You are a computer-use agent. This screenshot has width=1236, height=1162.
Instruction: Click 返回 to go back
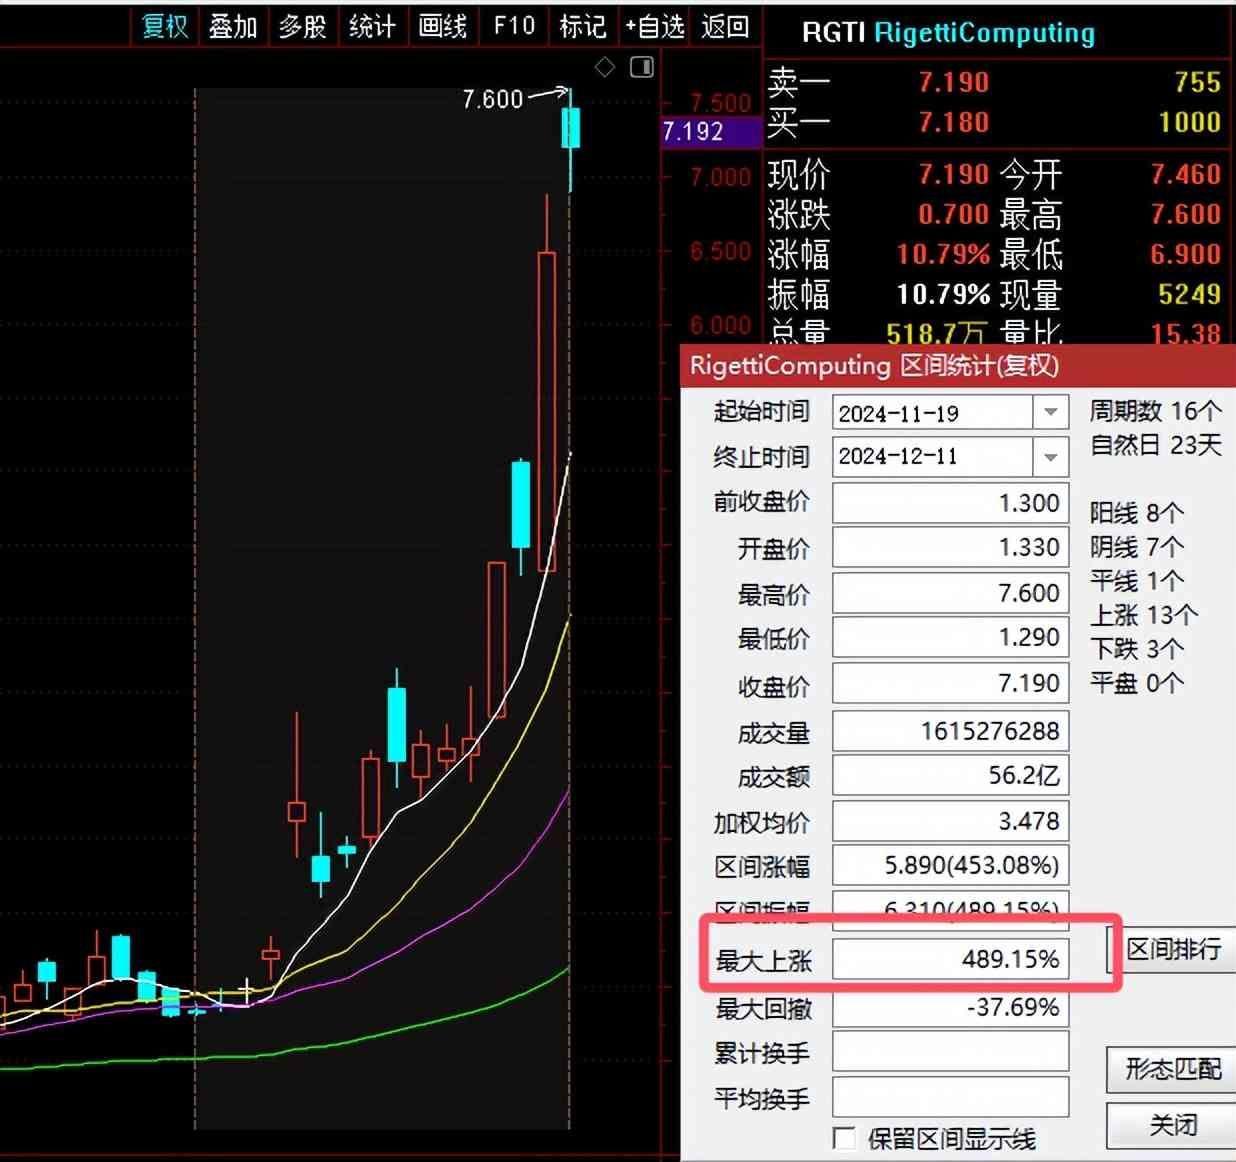(725, 26)
